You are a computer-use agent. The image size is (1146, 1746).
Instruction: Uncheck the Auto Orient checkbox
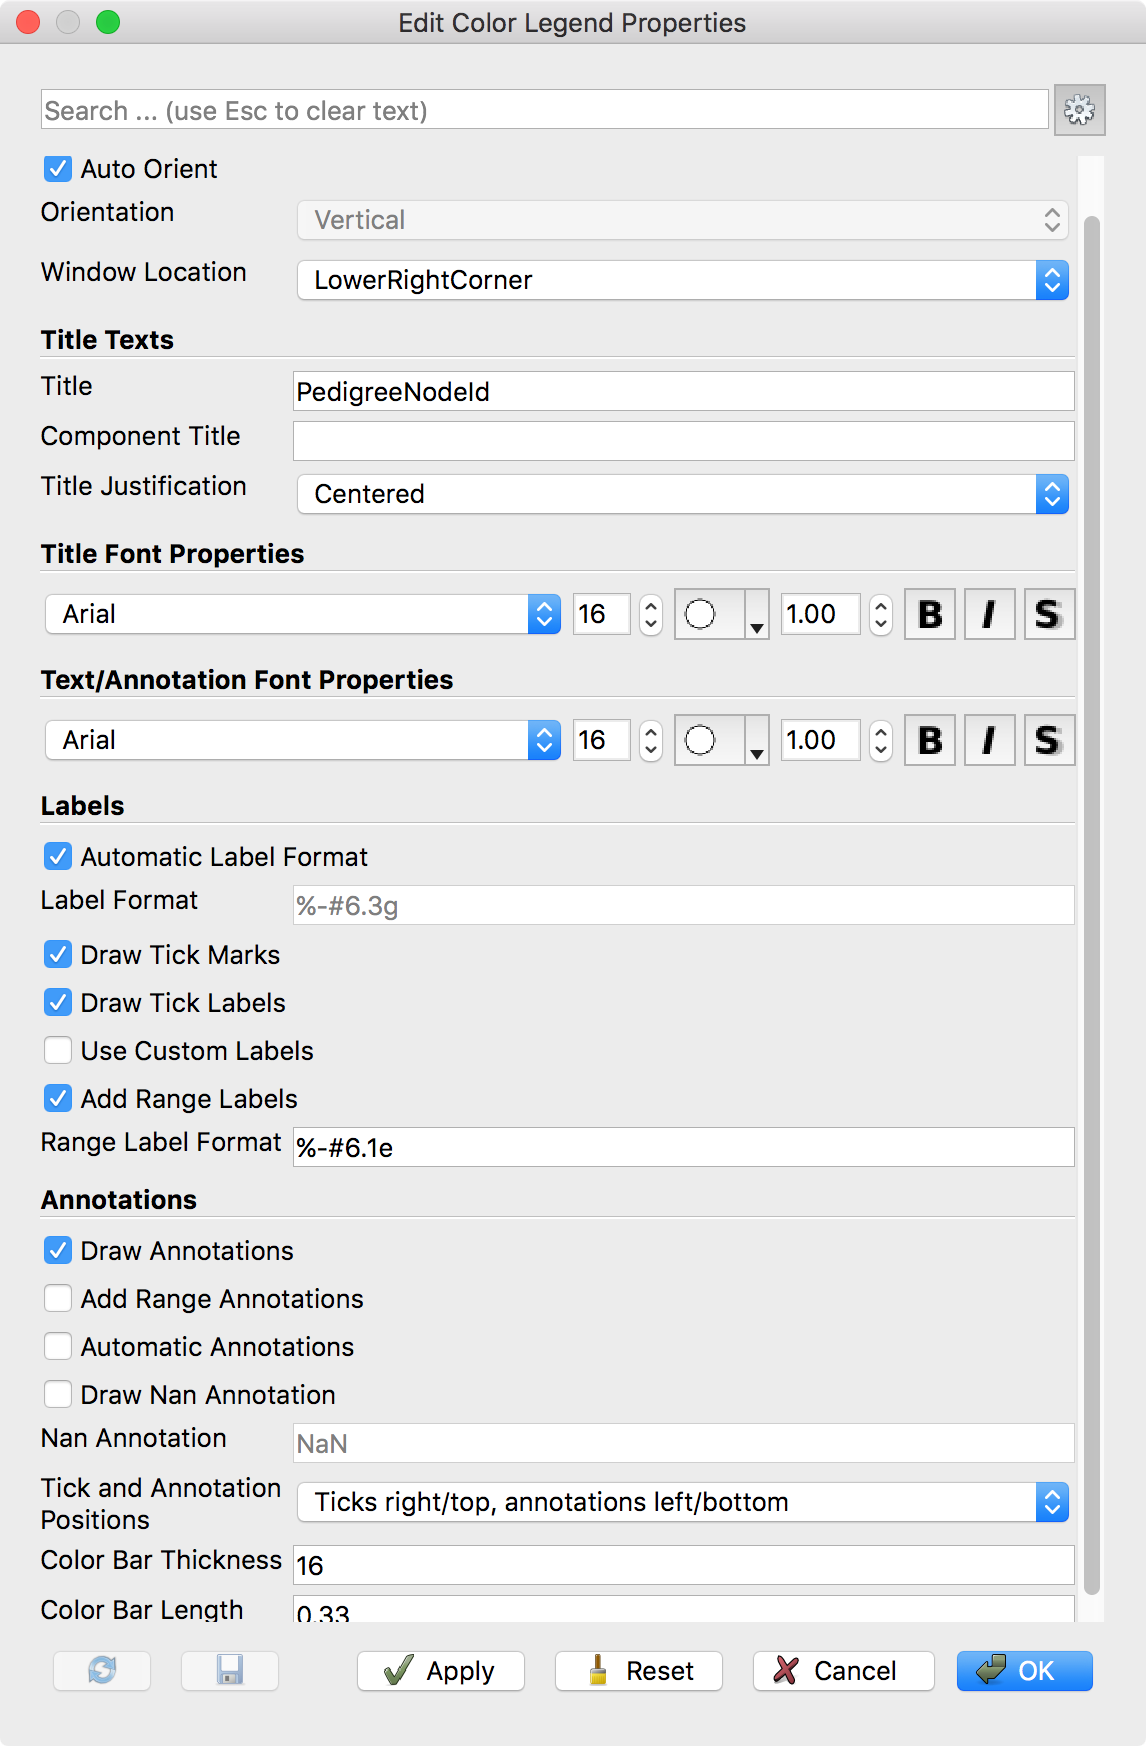(58, 169)
